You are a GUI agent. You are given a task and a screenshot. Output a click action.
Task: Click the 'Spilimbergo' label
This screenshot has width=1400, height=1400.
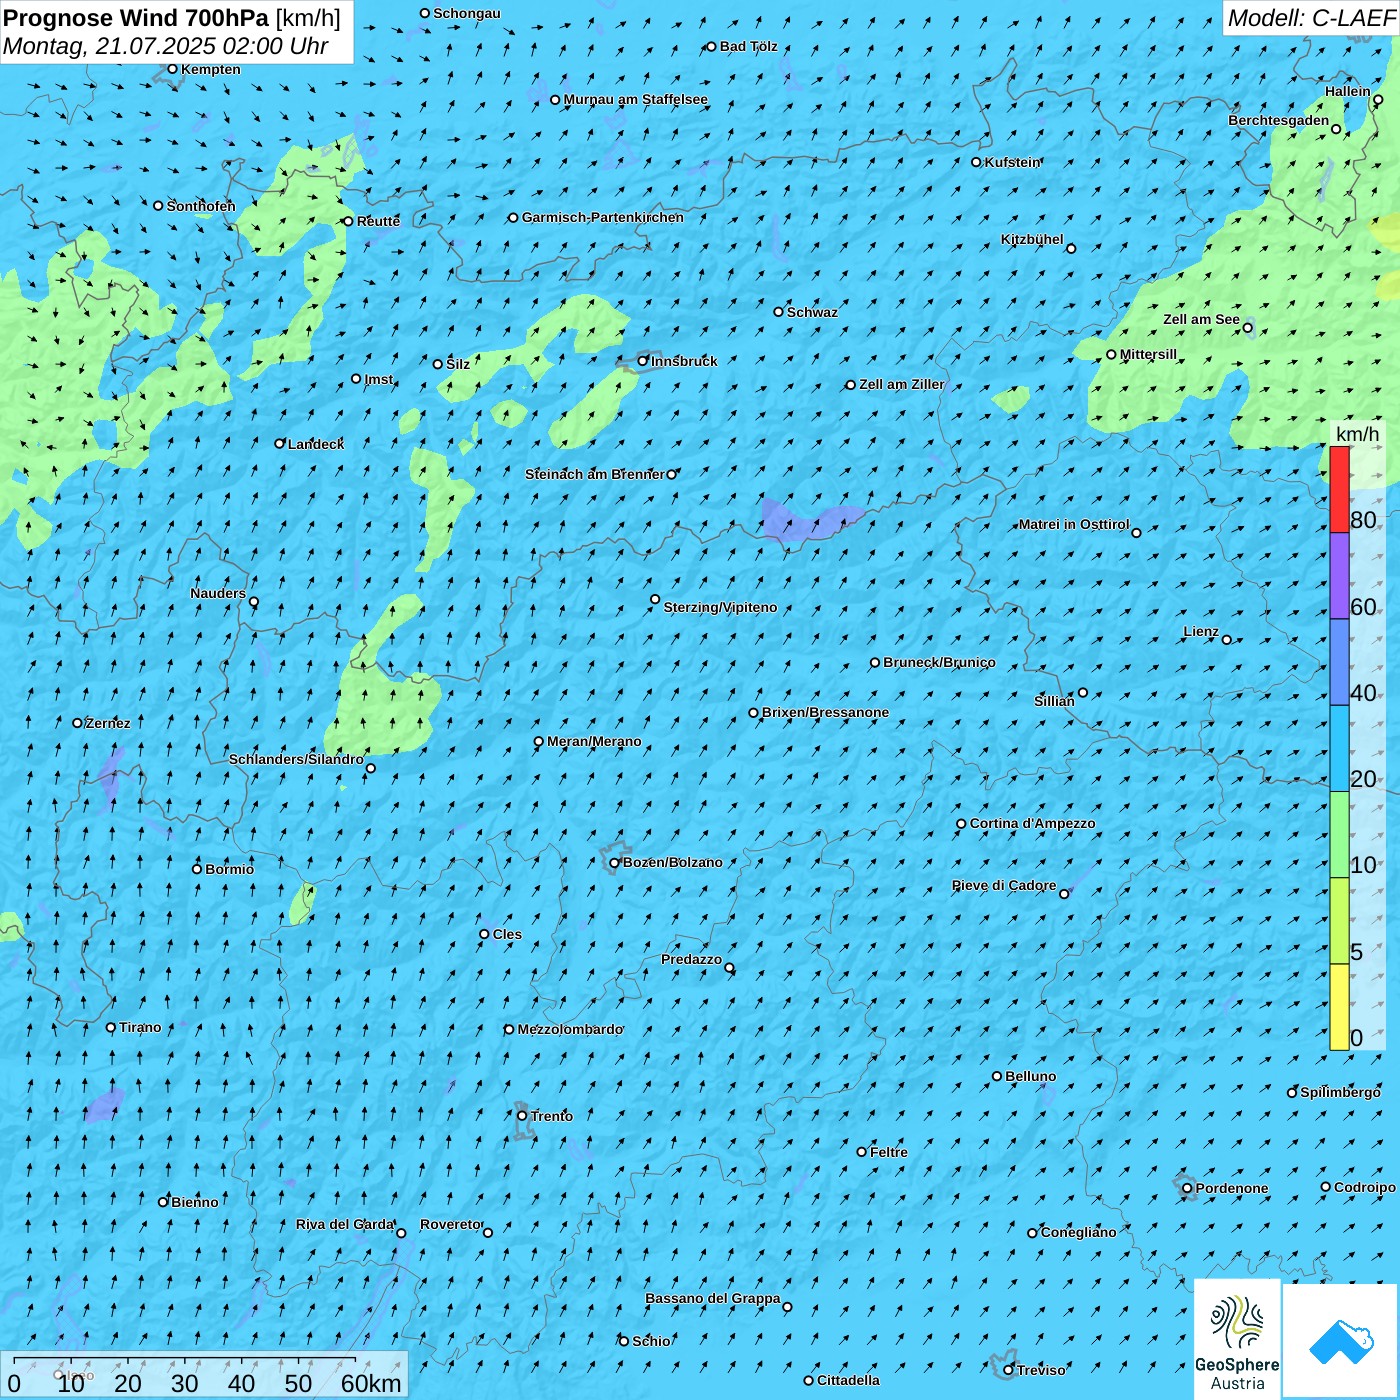[1340, 1092]
